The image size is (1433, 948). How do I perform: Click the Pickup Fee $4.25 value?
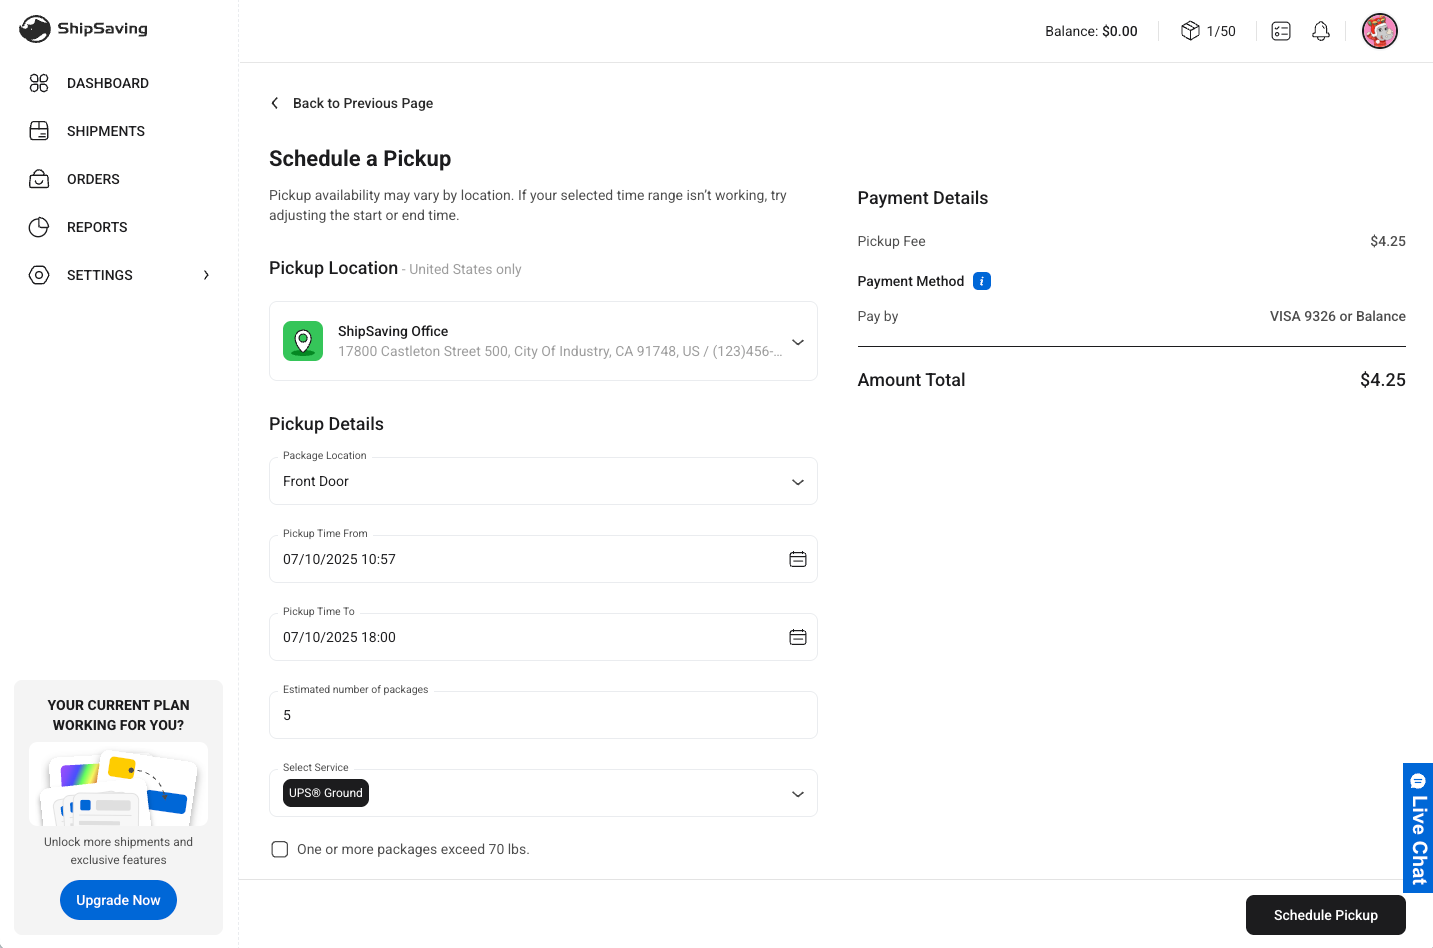coord(1388,241)
